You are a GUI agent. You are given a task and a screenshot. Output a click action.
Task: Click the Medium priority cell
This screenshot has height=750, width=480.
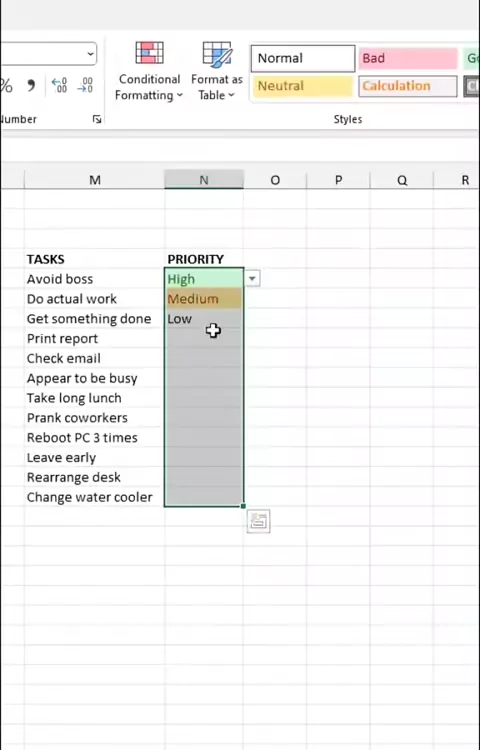coord(204,299)
